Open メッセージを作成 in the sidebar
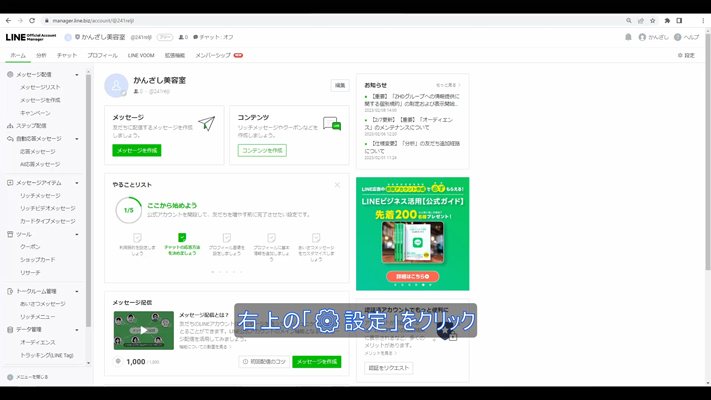Image resolution: width=711 pixels, height=400 pixels. (x=40, y=100)
